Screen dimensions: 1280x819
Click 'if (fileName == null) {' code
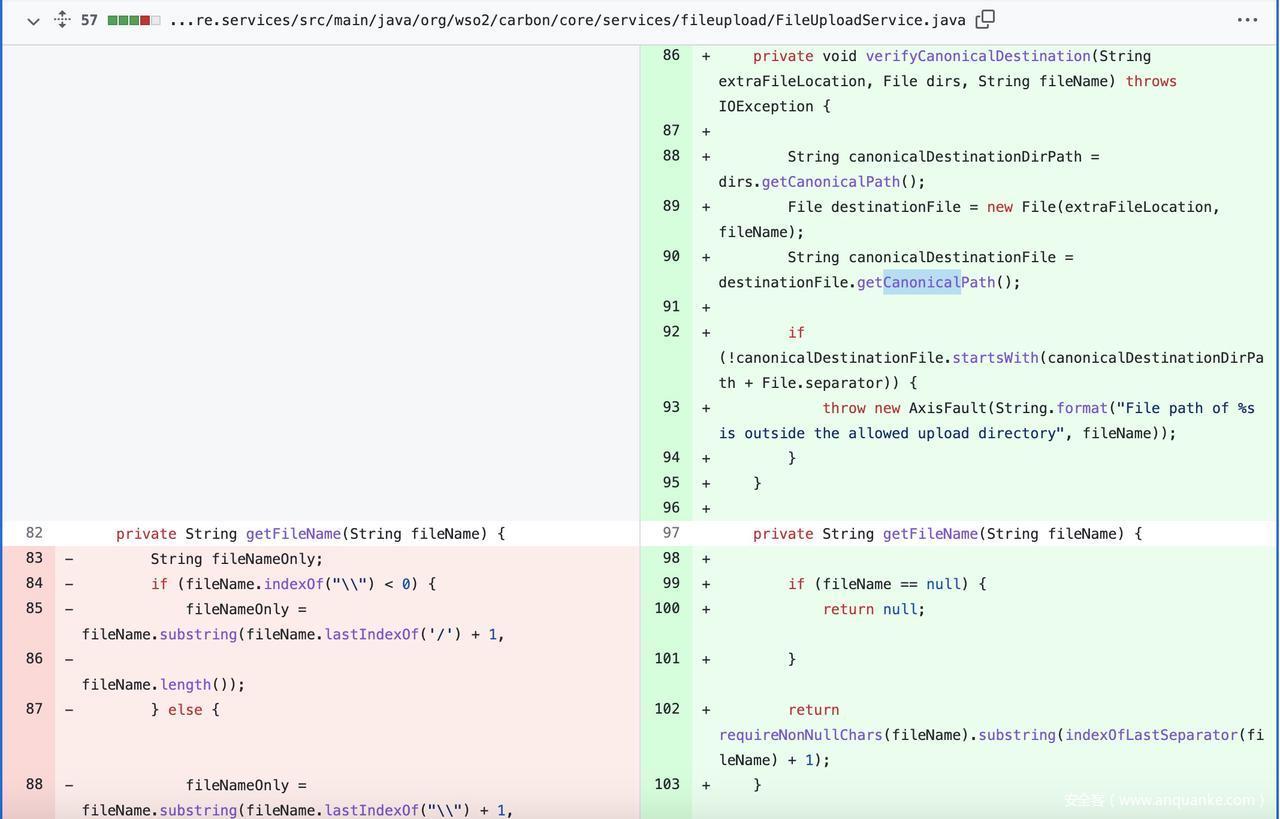[887, 584]
